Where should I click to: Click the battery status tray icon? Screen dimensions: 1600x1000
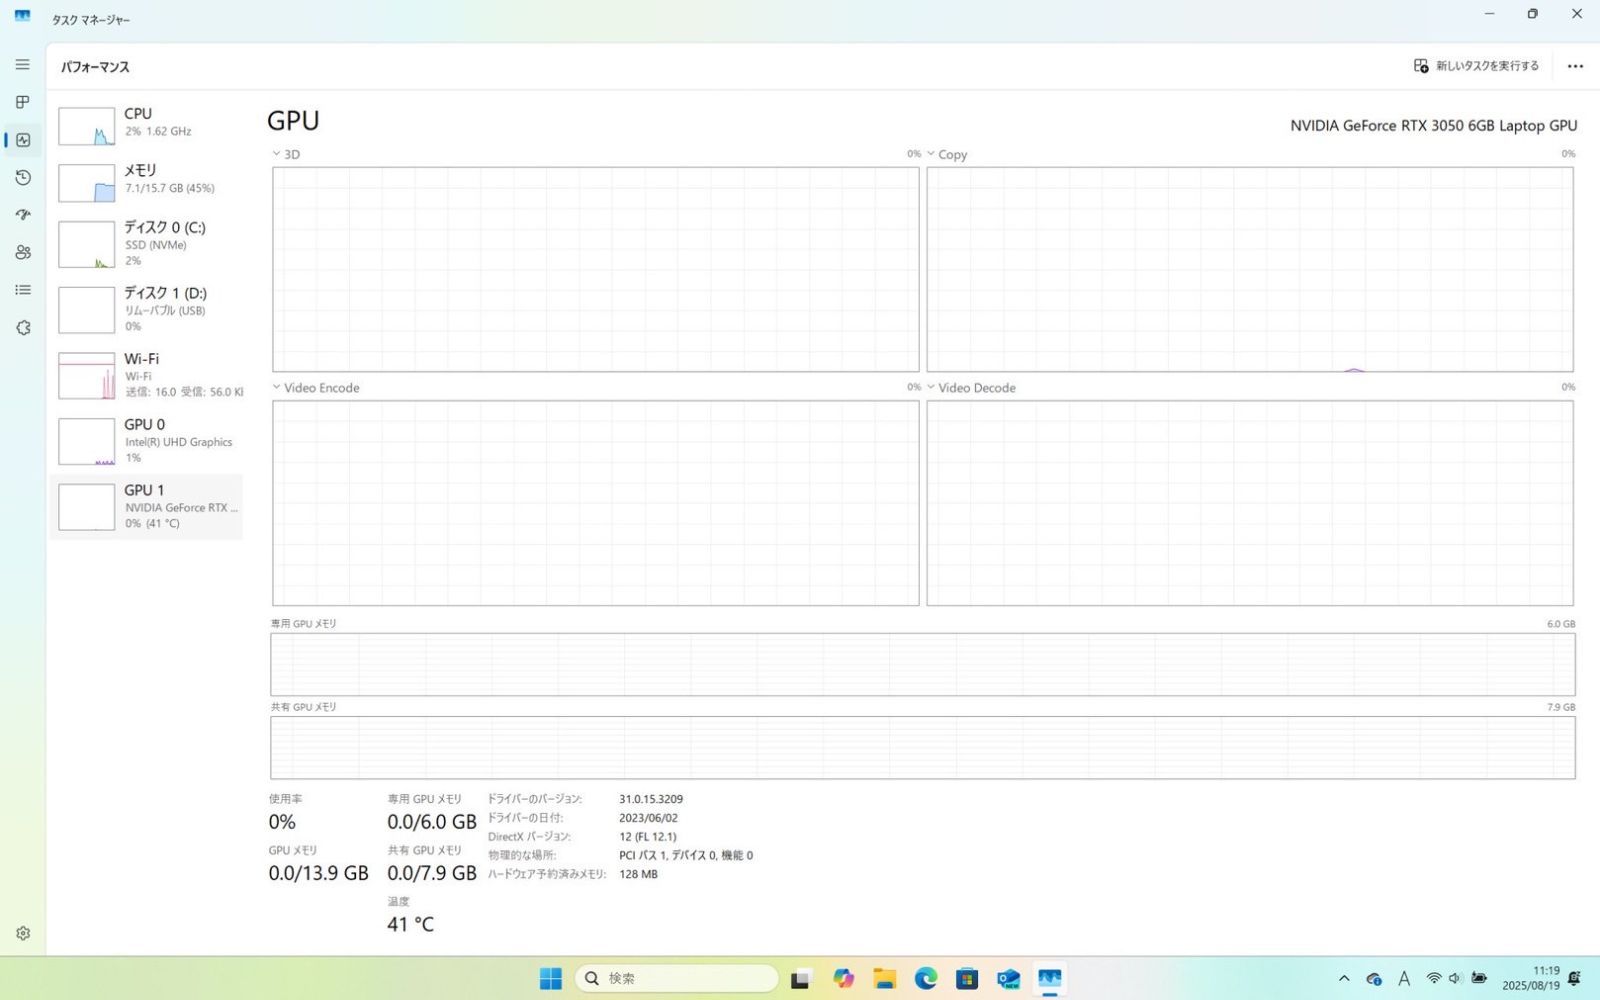click(1479, 978)
